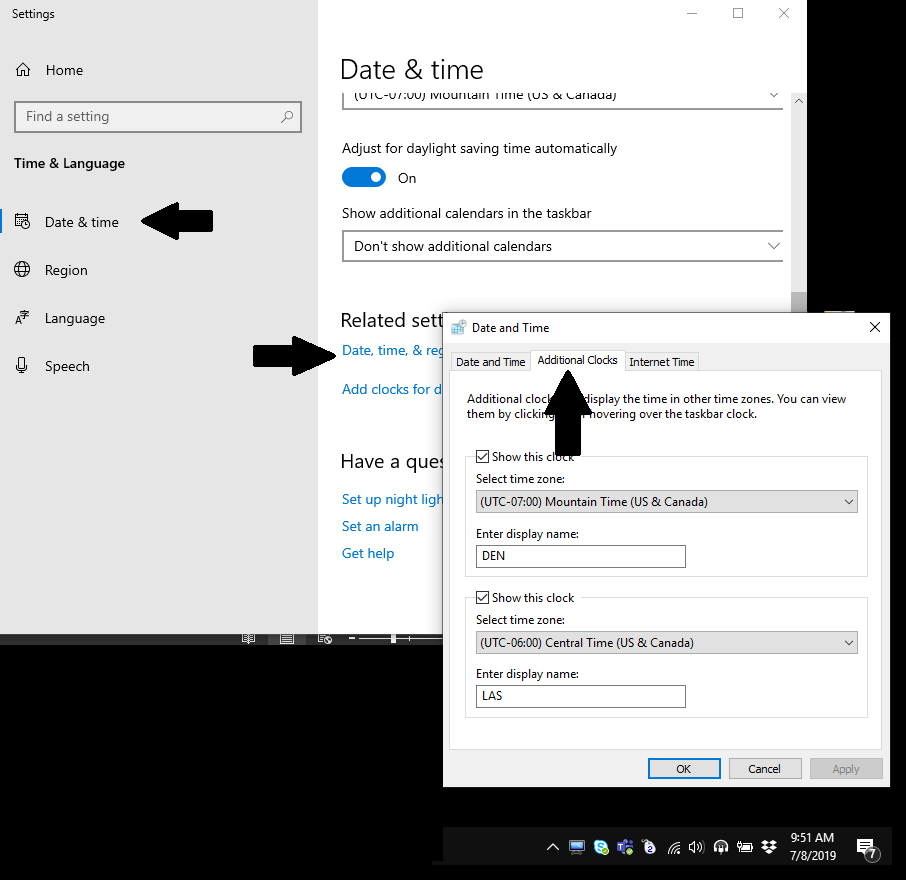Open battery power tray icon

[744, 847]
